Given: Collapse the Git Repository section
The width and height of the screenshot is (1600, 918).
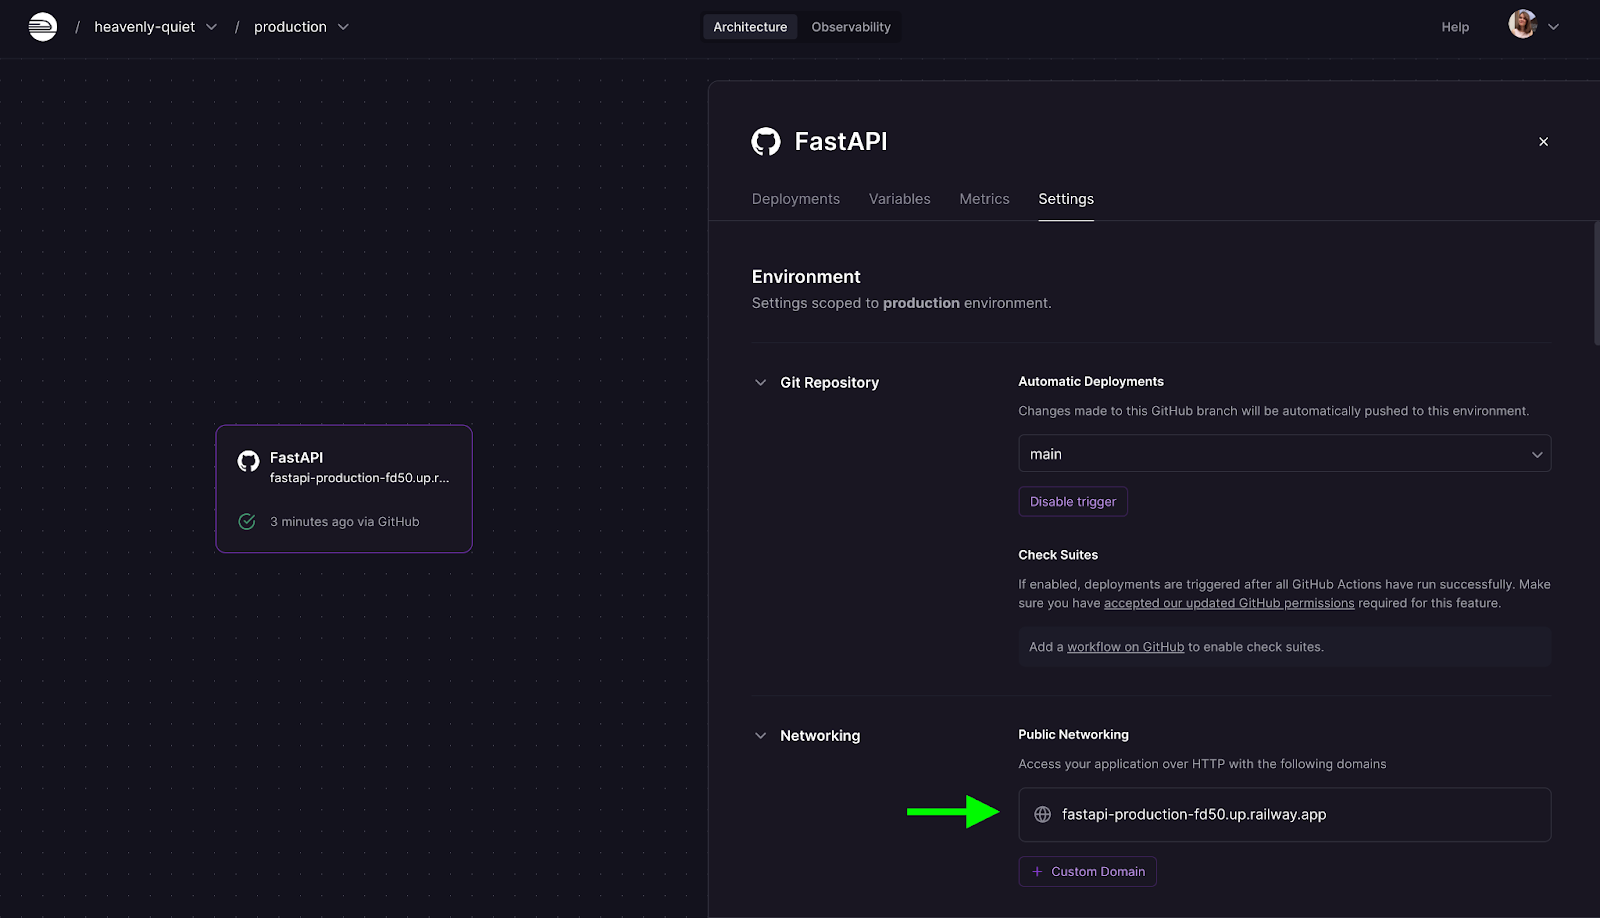Looking at the screenshot, I should (760, 382).
